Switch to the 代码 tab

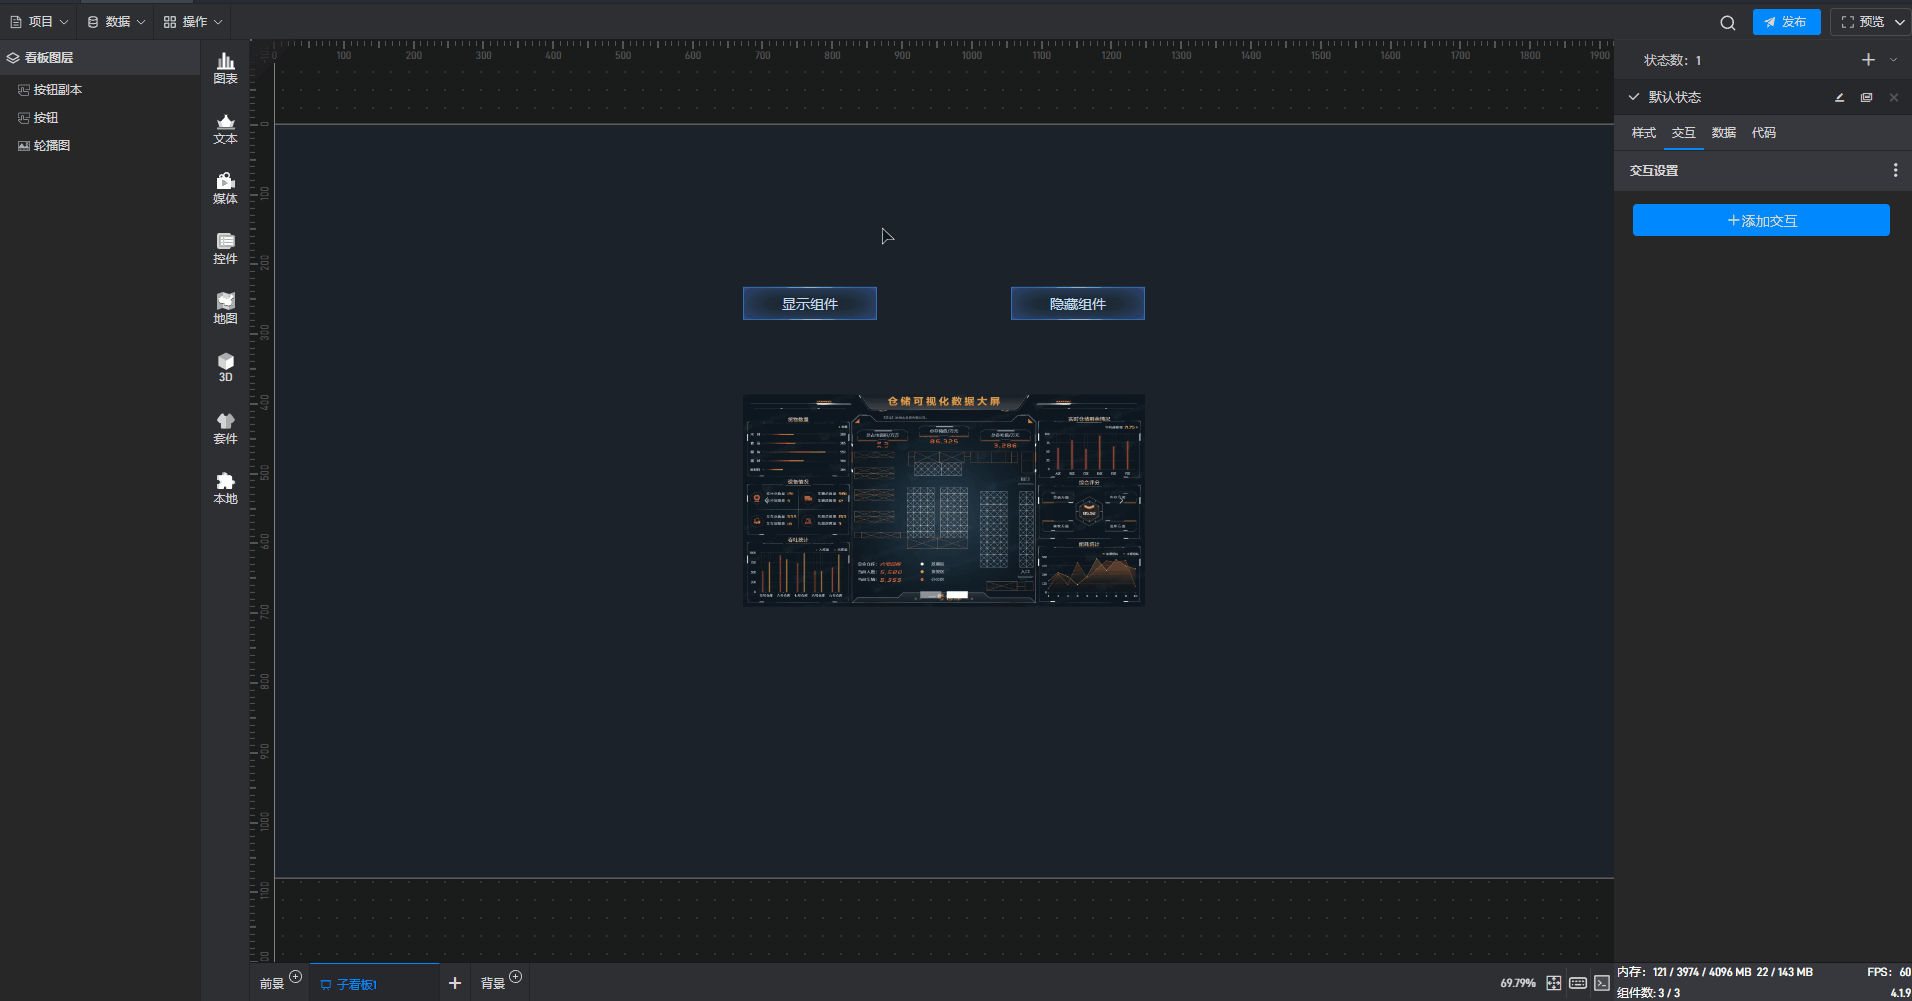point(1763,133)
